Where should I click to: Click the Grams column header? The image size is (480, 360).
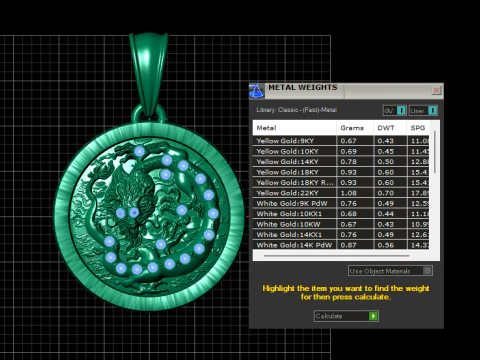click(x=355, y=128)
